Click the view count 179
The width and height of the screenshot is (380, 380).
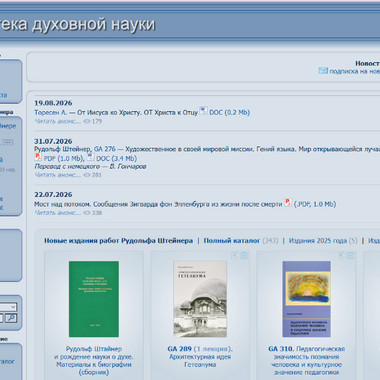pyautogui.click(x=97, y=121)
